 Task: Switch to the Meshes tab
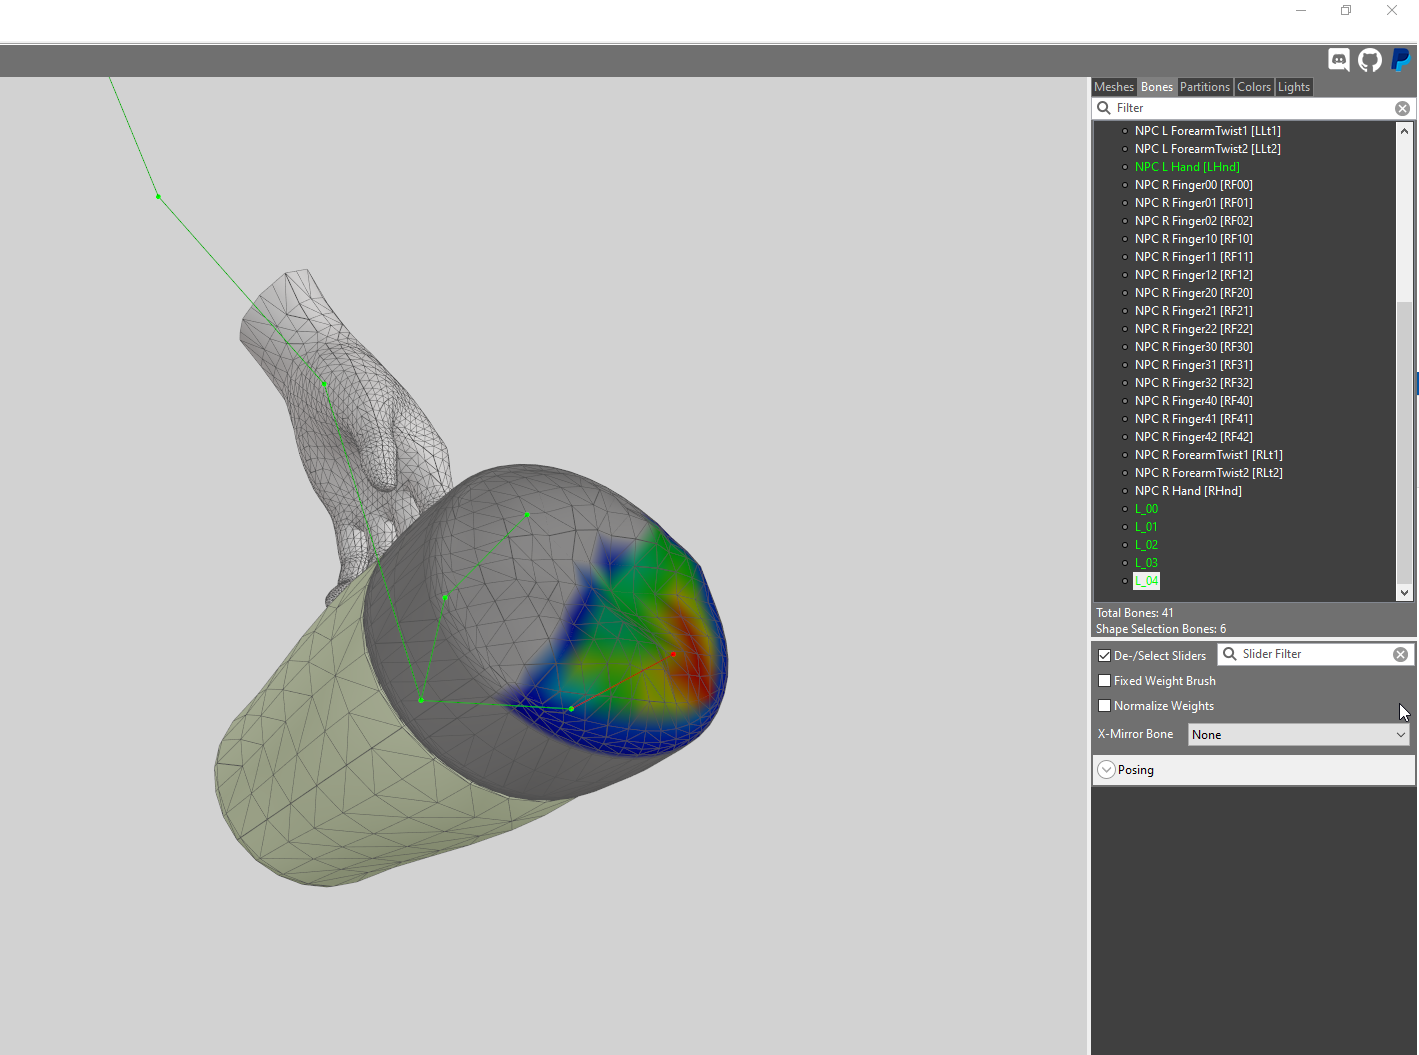tap(1114, 87)
